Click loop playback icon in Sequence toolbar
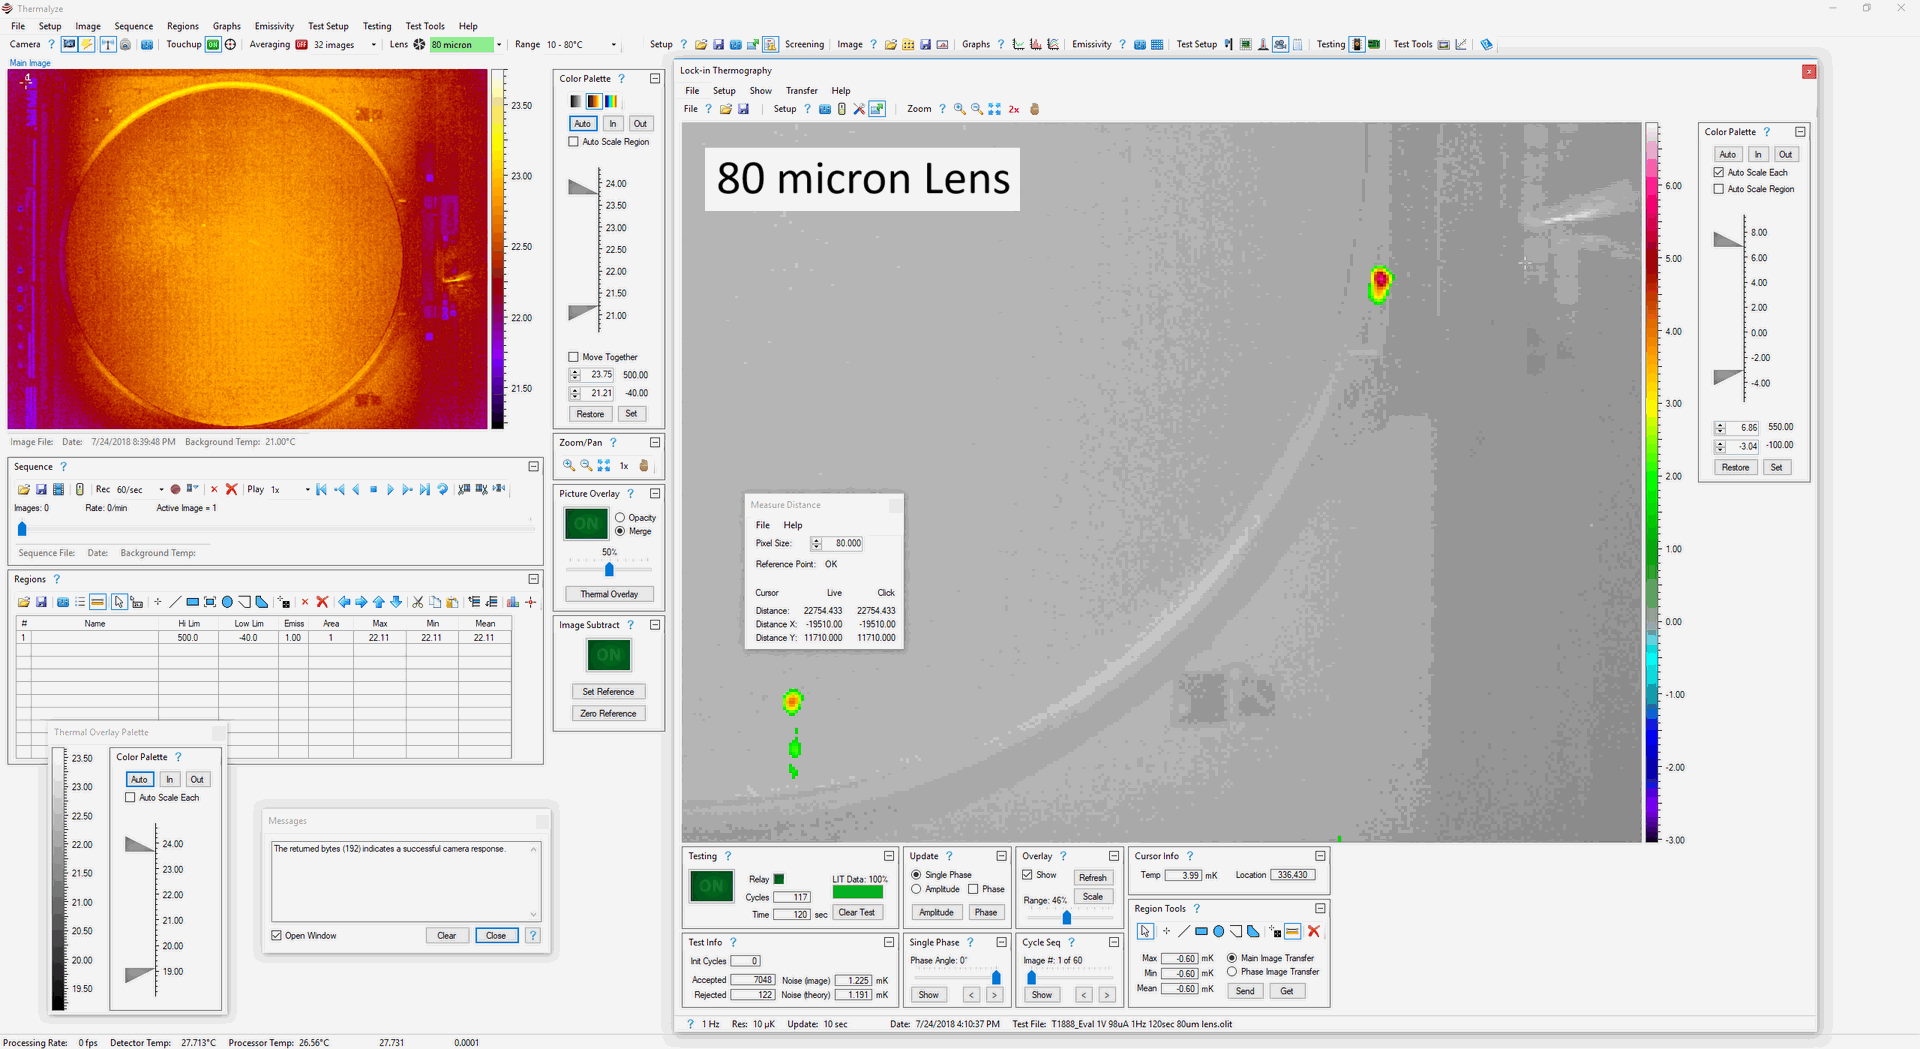The image size is (1920, 1049). click(442, 489)
